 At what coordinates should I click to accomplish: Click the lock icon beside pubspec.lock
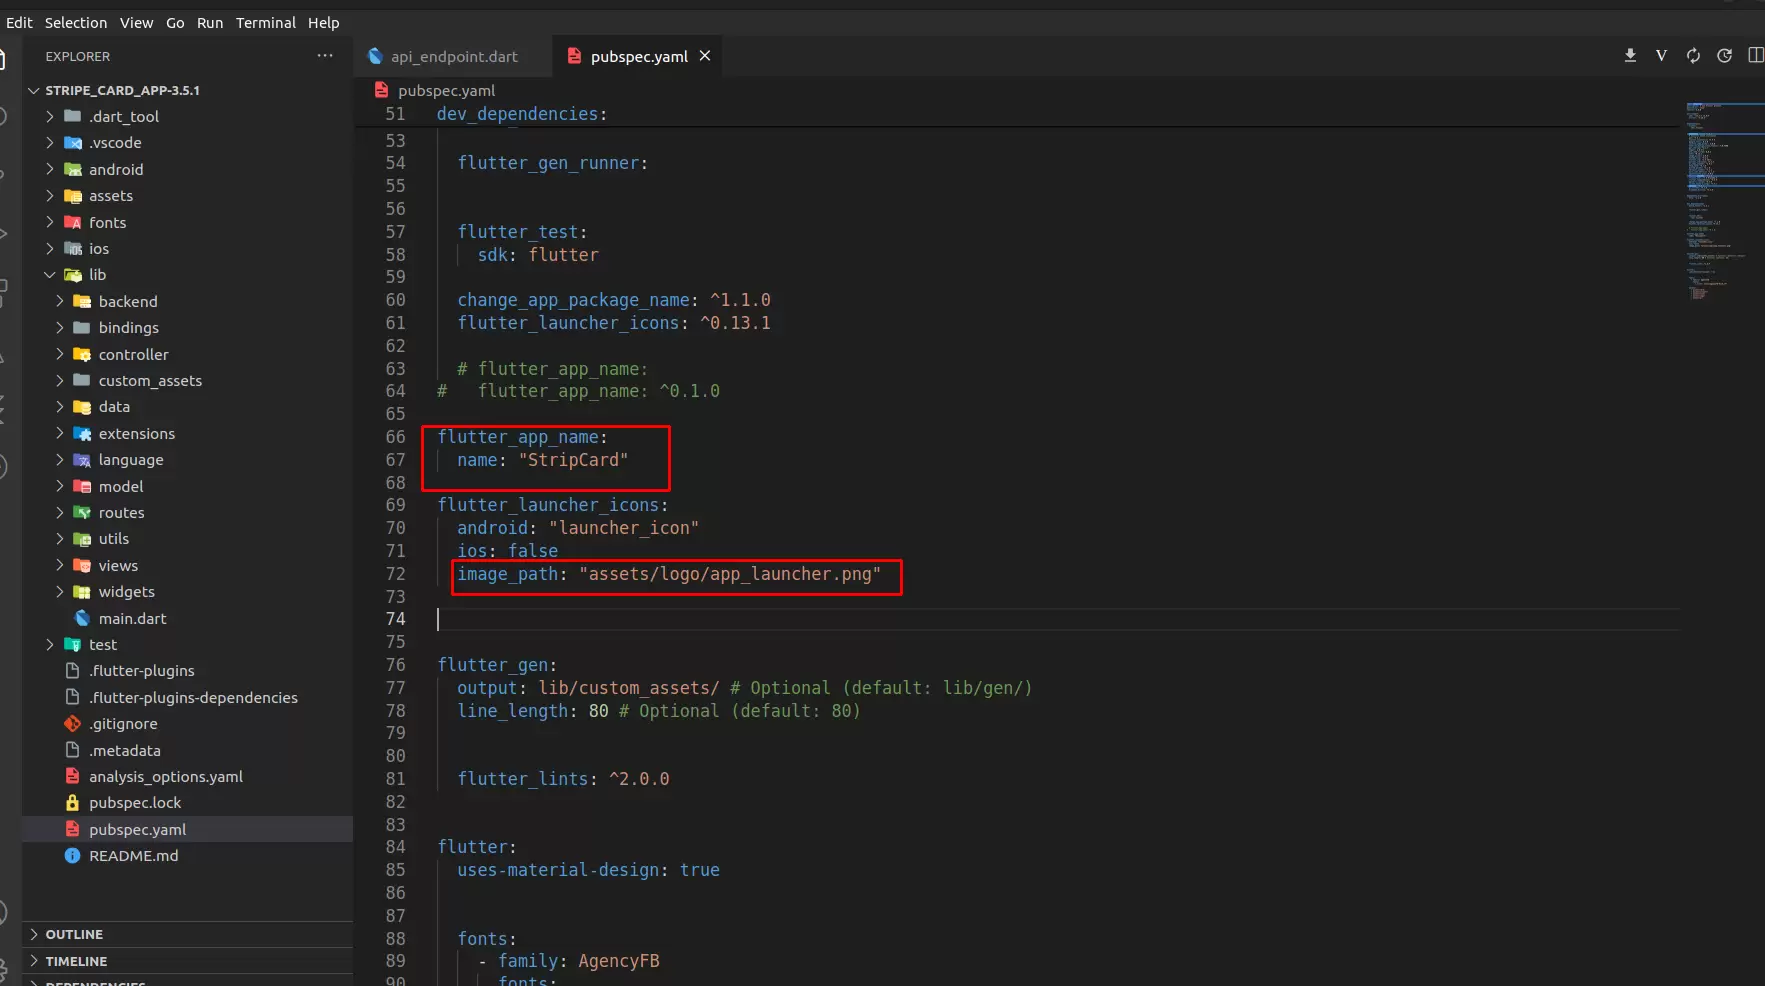73,802
